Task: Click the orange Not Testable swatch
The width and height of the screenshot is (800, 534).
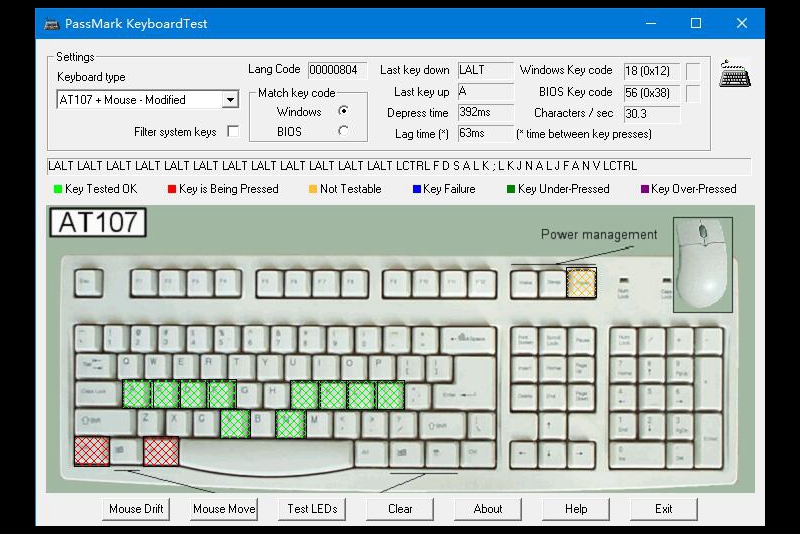Action: point(313,189)
